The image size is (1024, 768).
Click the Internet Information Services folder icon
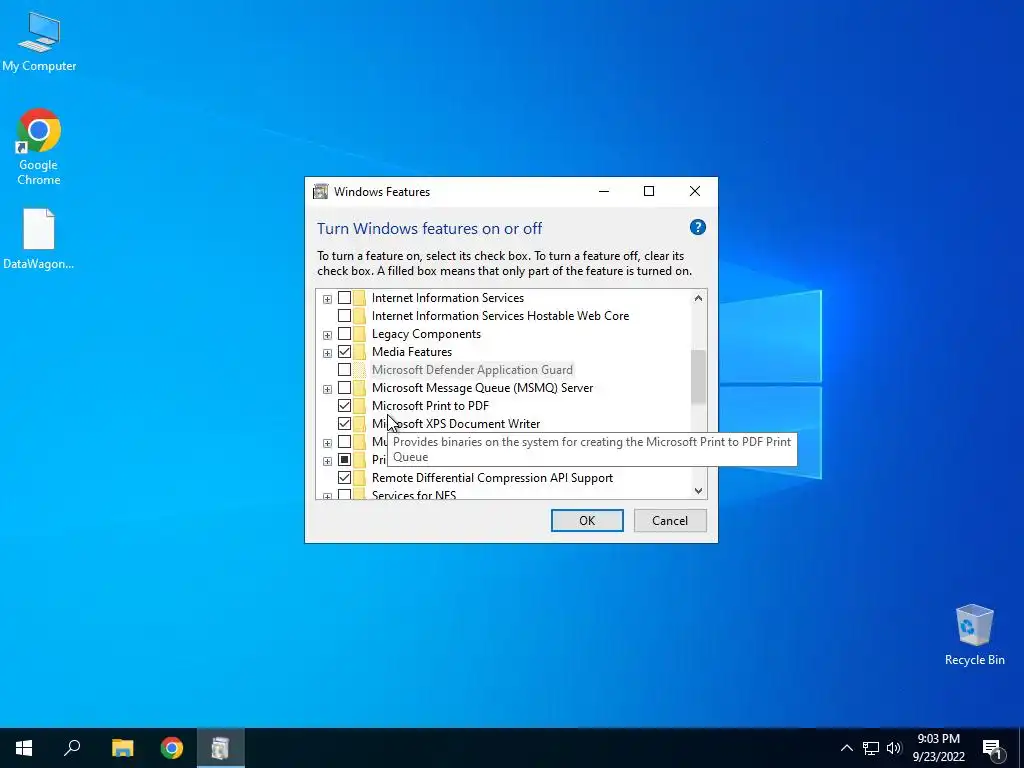point(360,298)
